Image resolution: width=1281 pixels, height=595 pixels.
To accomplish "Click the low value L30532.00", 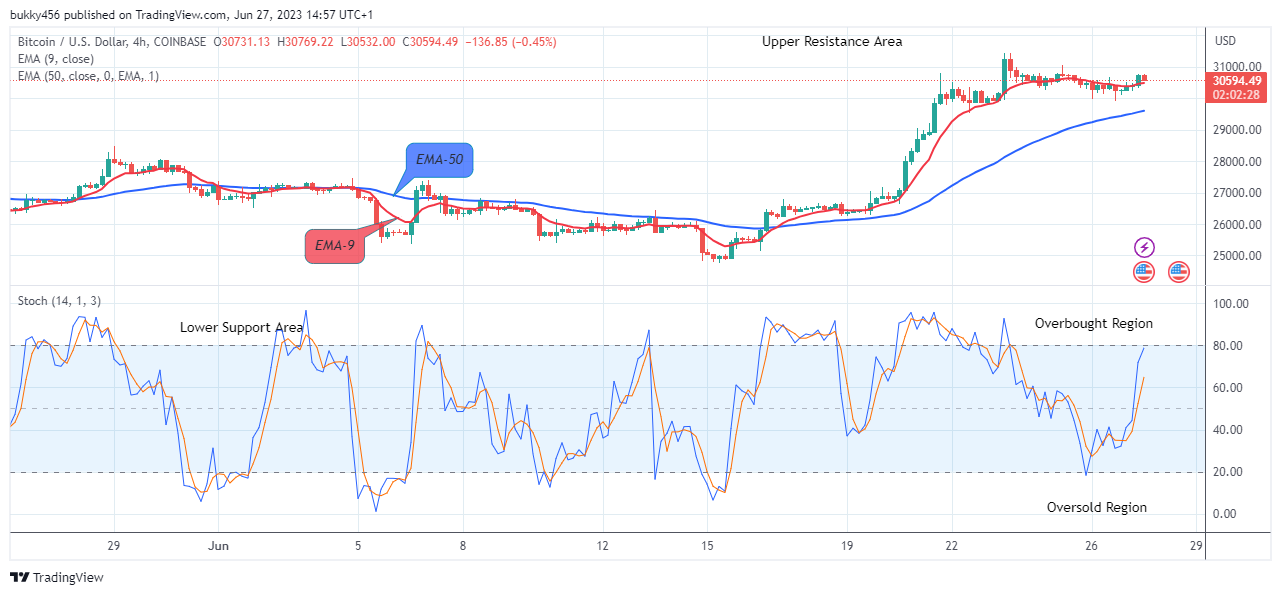I will point(368,42).
